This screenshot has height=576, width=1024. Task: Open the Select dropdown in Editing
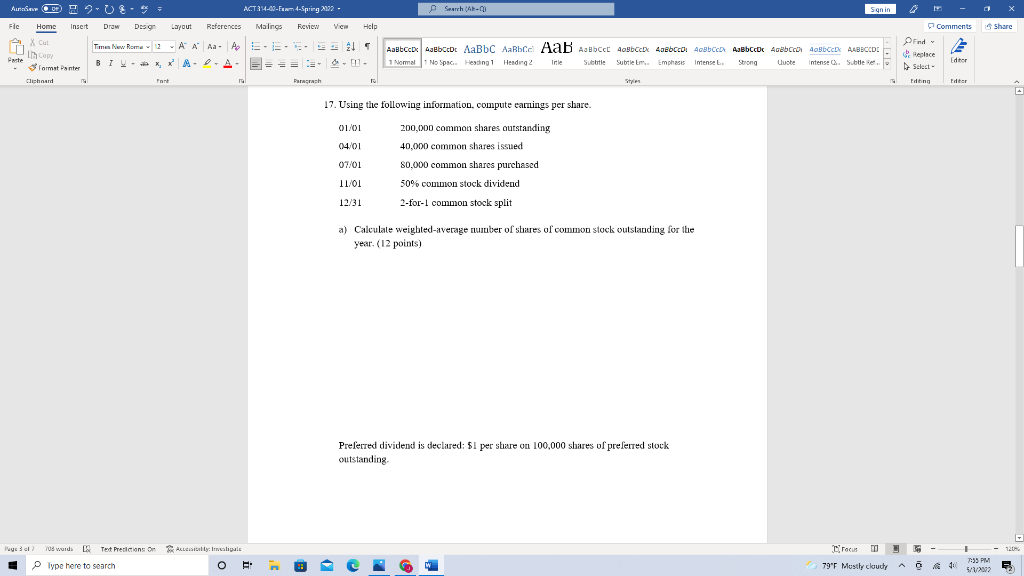point(920,67)
